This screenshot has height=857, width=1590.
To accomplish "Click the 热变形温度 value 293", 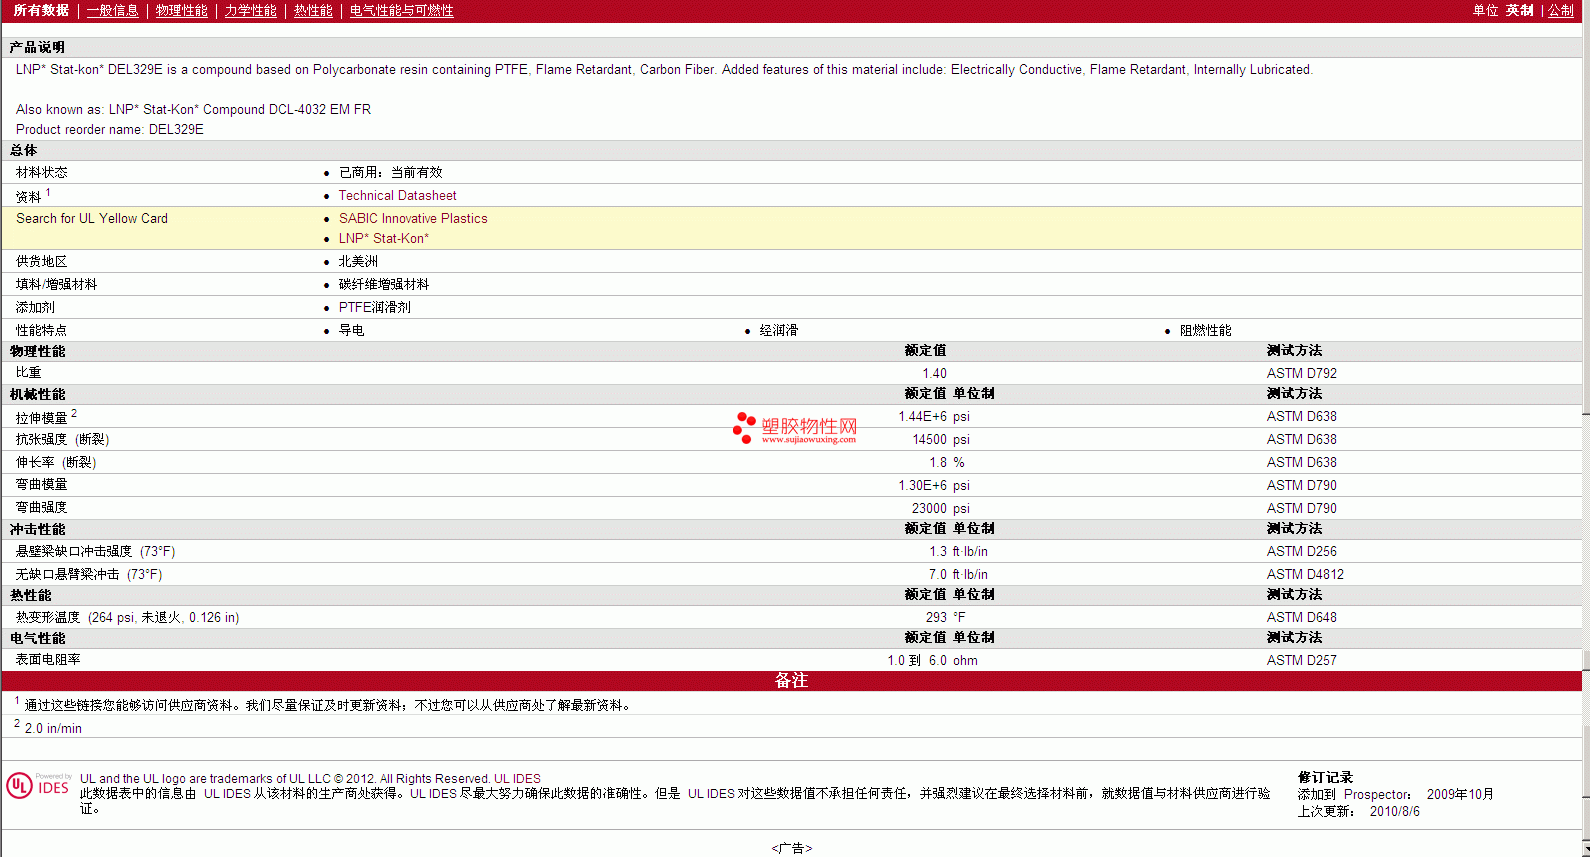I will tap(936, 618).
